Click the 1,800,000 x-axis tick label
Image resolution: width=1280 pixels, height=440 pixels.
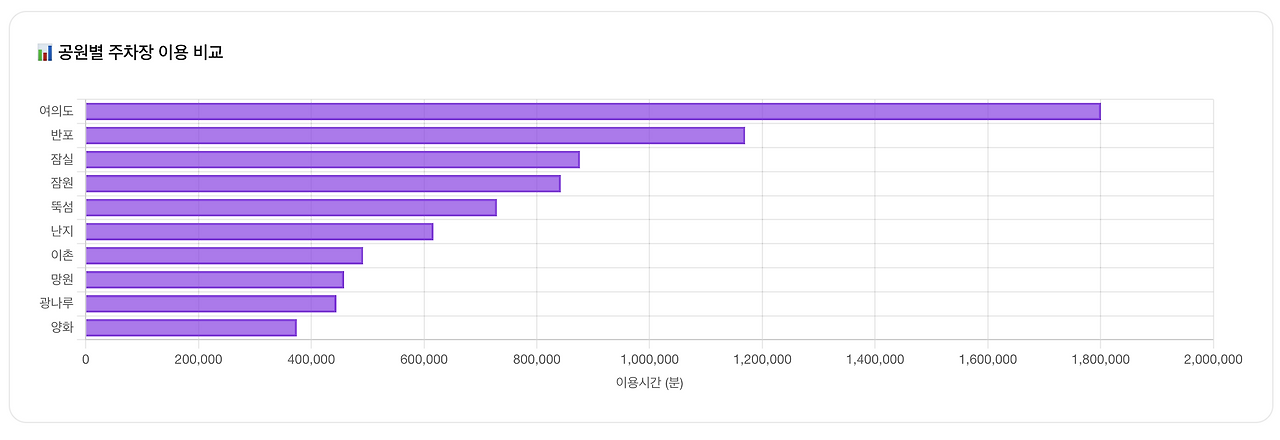click(x=1100, y=358)
